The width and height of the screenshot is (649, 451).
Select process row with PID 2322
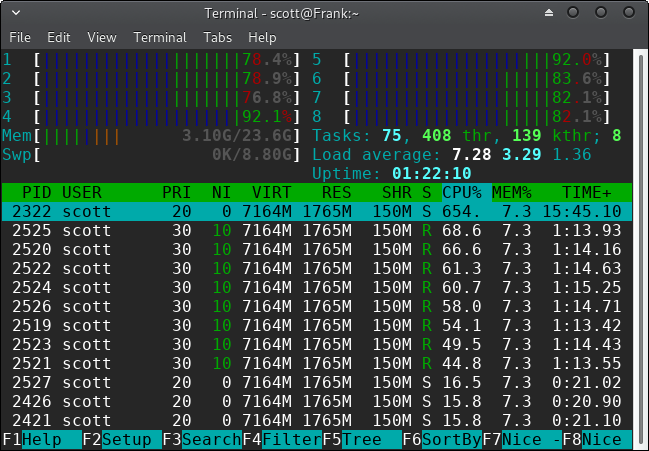point(317,211)
